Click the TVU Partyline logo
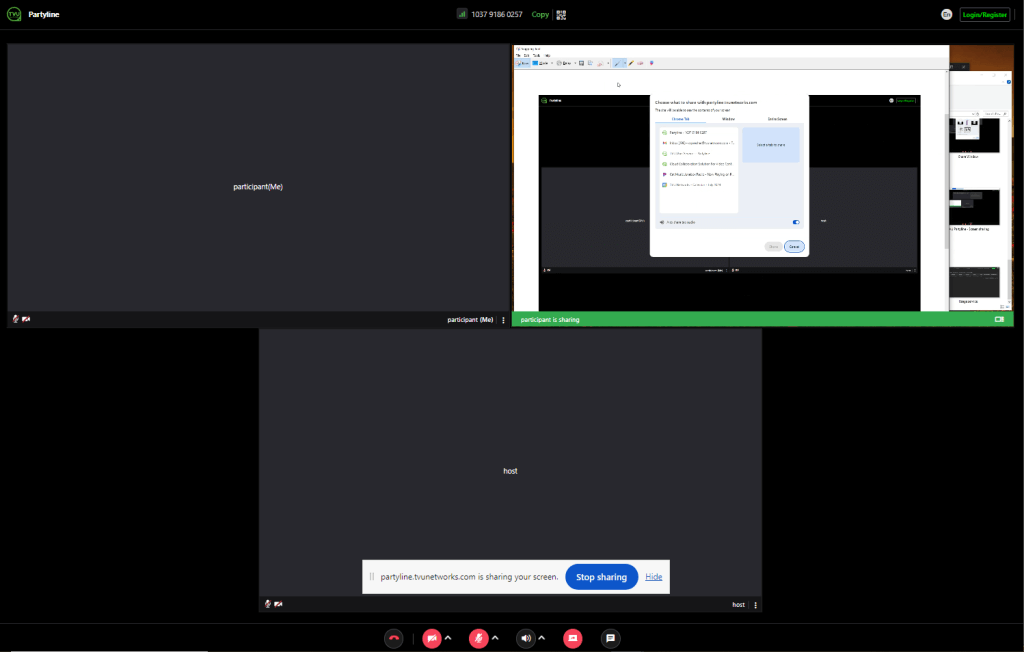The height and width of the screenshot is (652, 1024). (14, 14)
